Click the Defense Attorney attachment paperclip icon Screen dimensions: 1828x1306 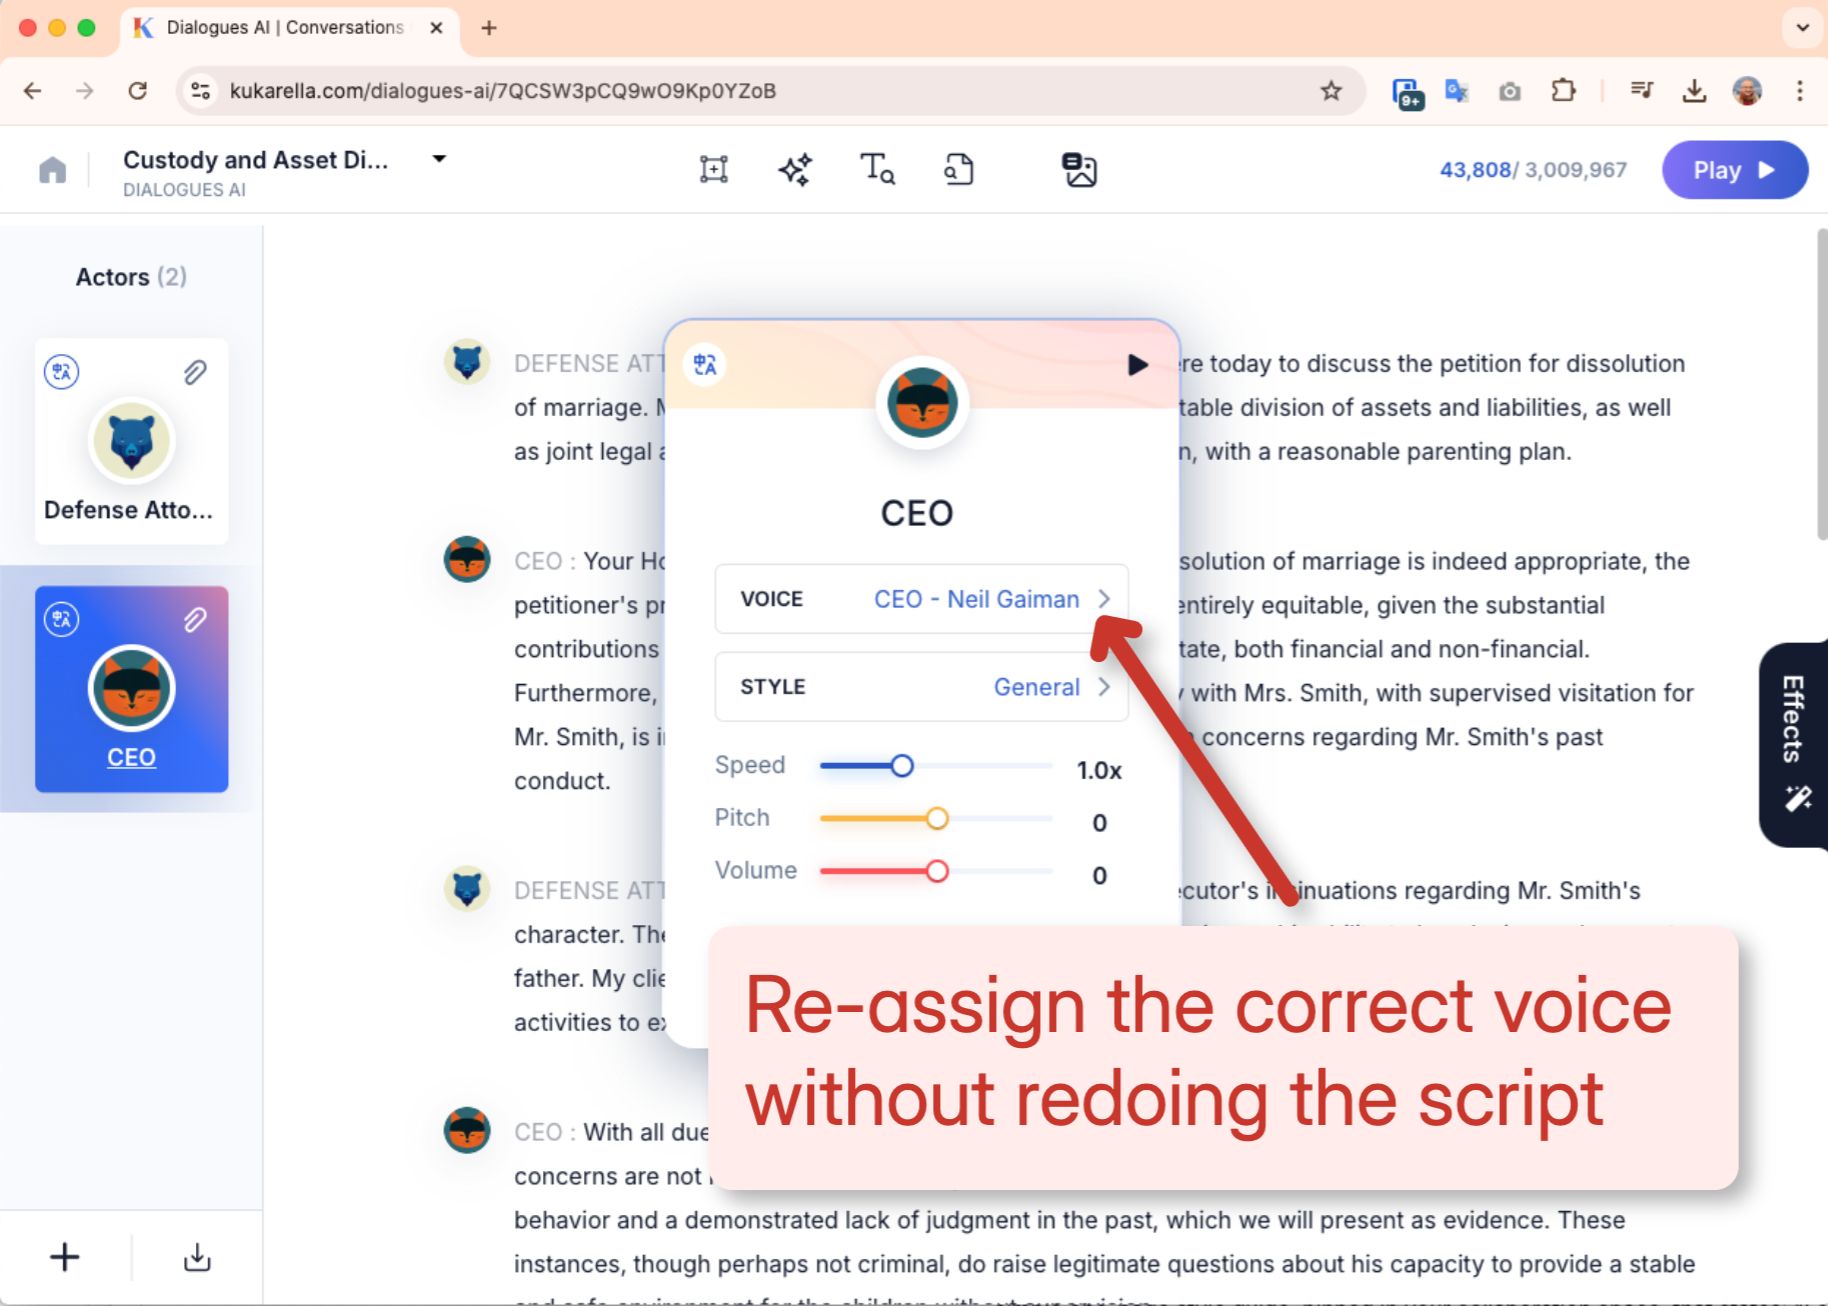point(195,372)
